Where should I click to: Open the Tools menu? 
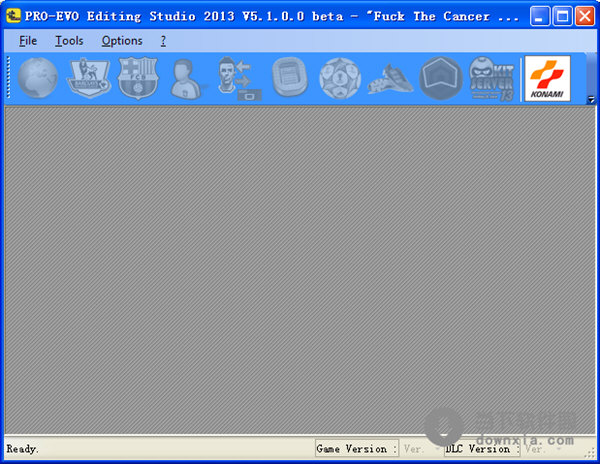pyautogui.click(x=69, y=41)
